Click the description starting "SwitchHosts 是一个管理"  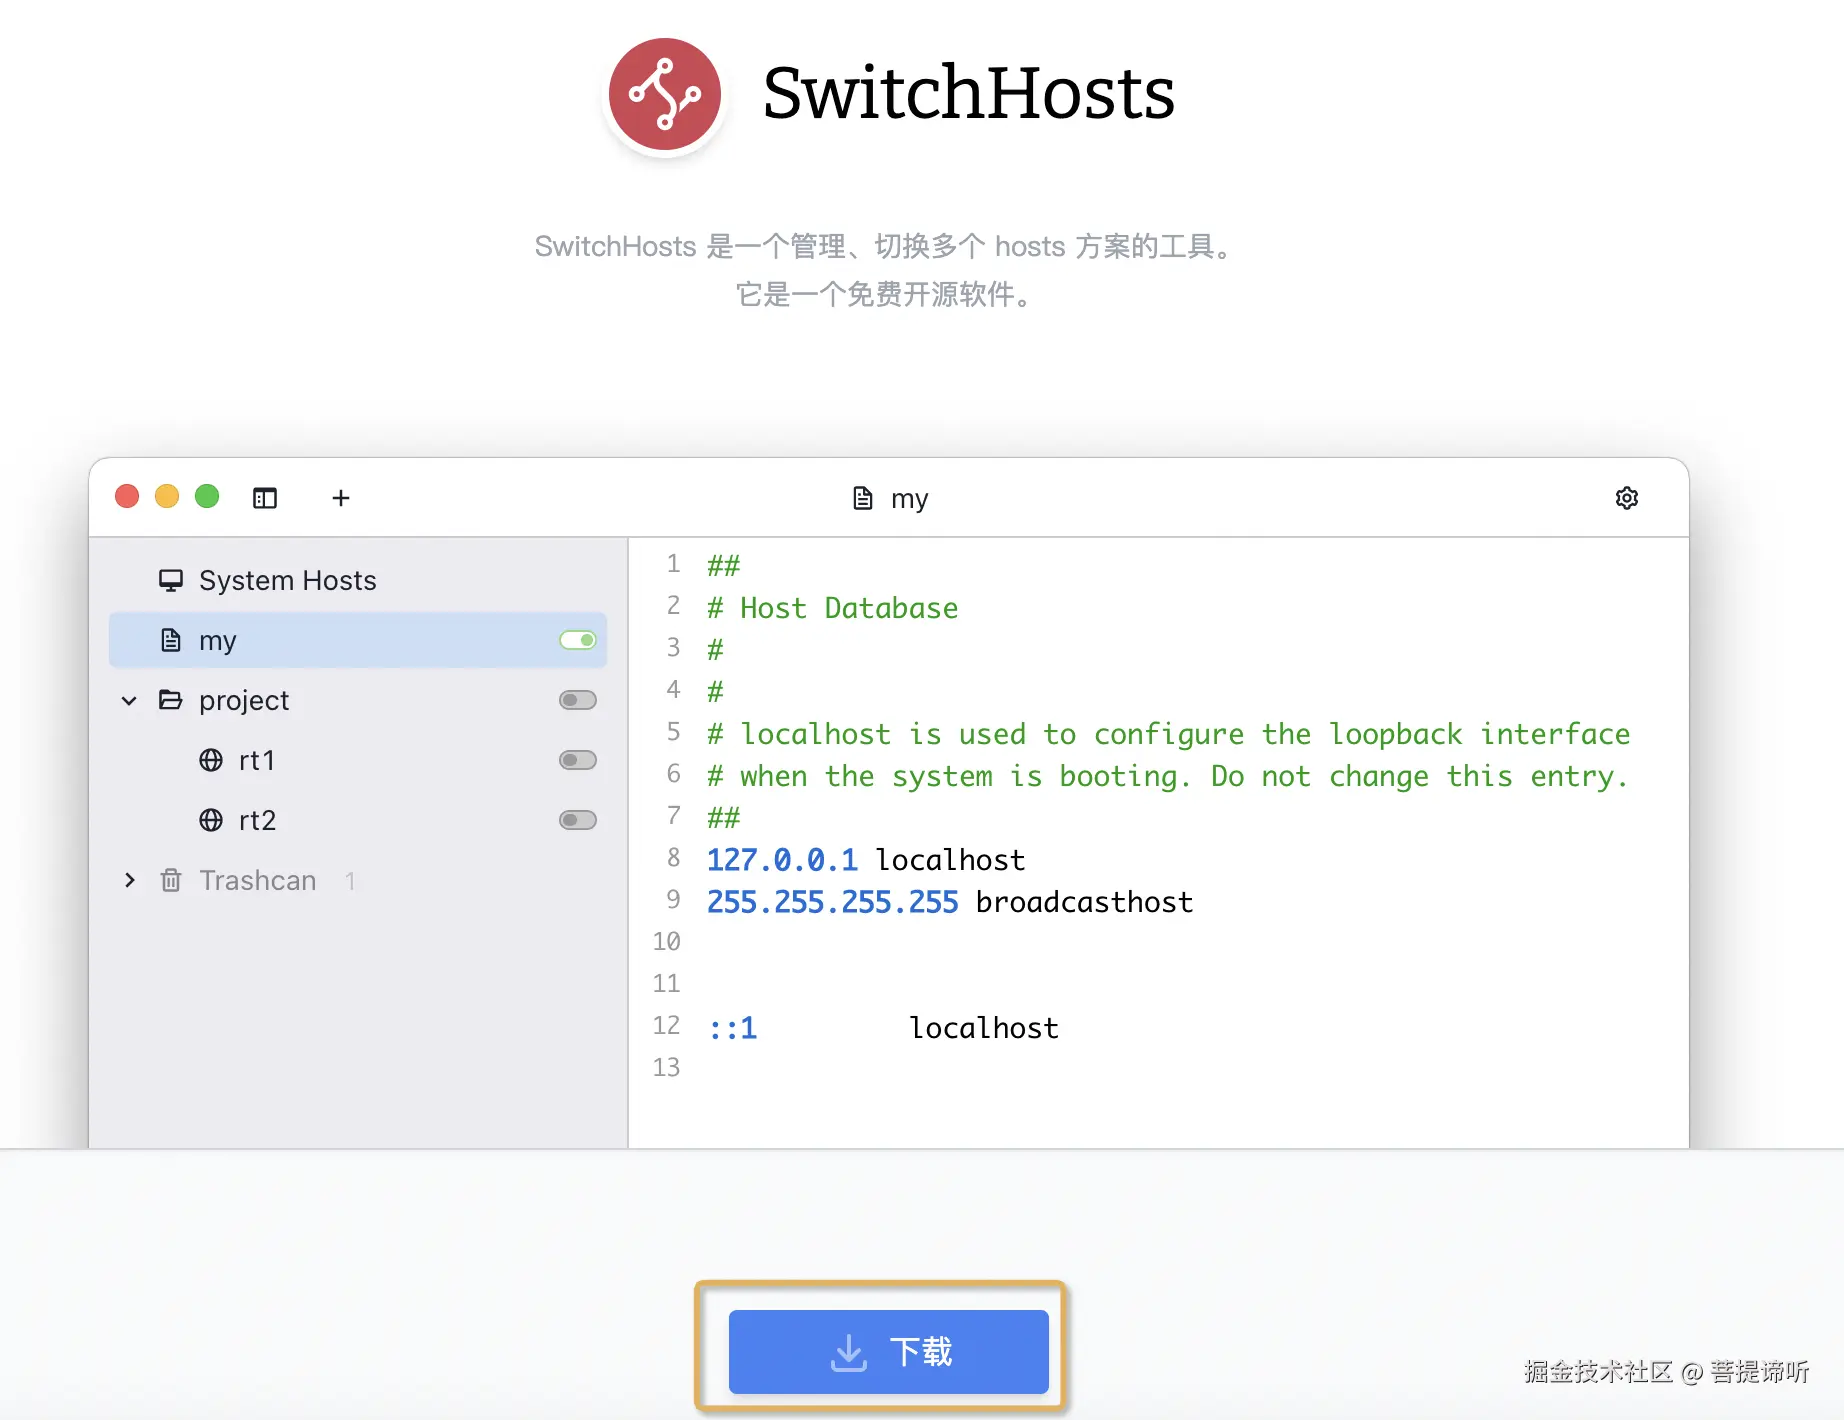(x=885, y=246)
